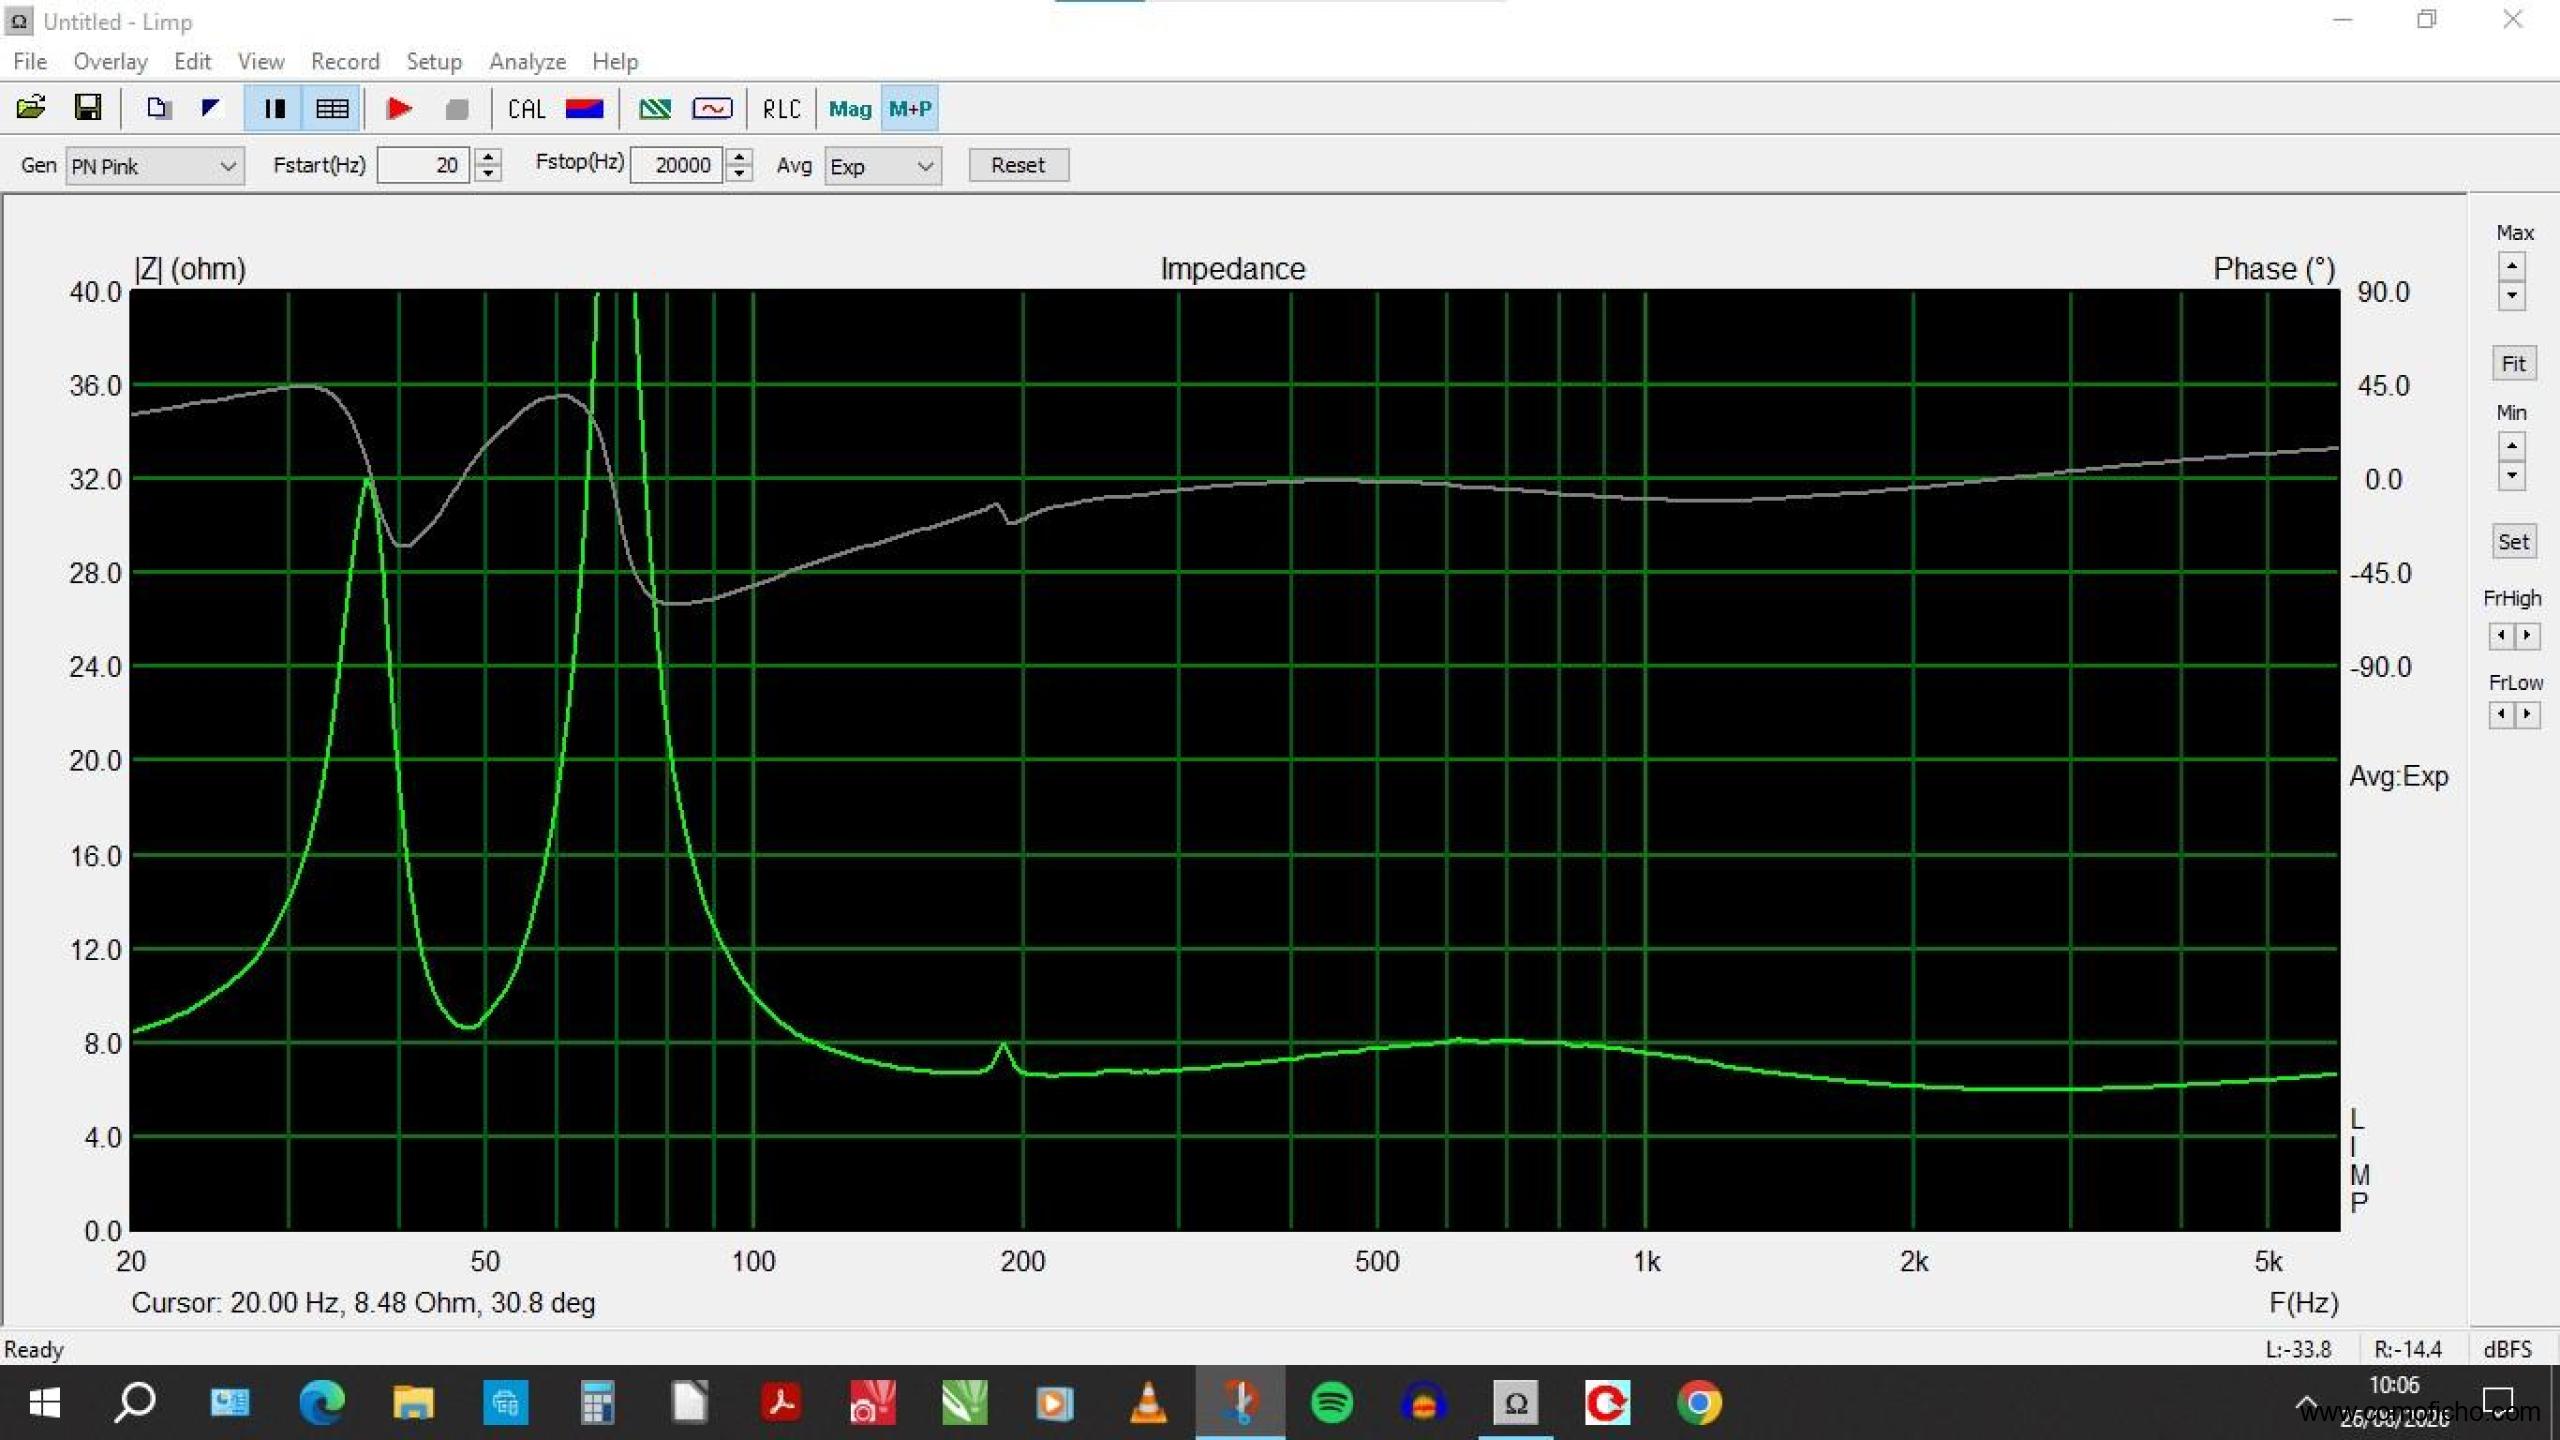Open the Edit menu

click(192, 61)
